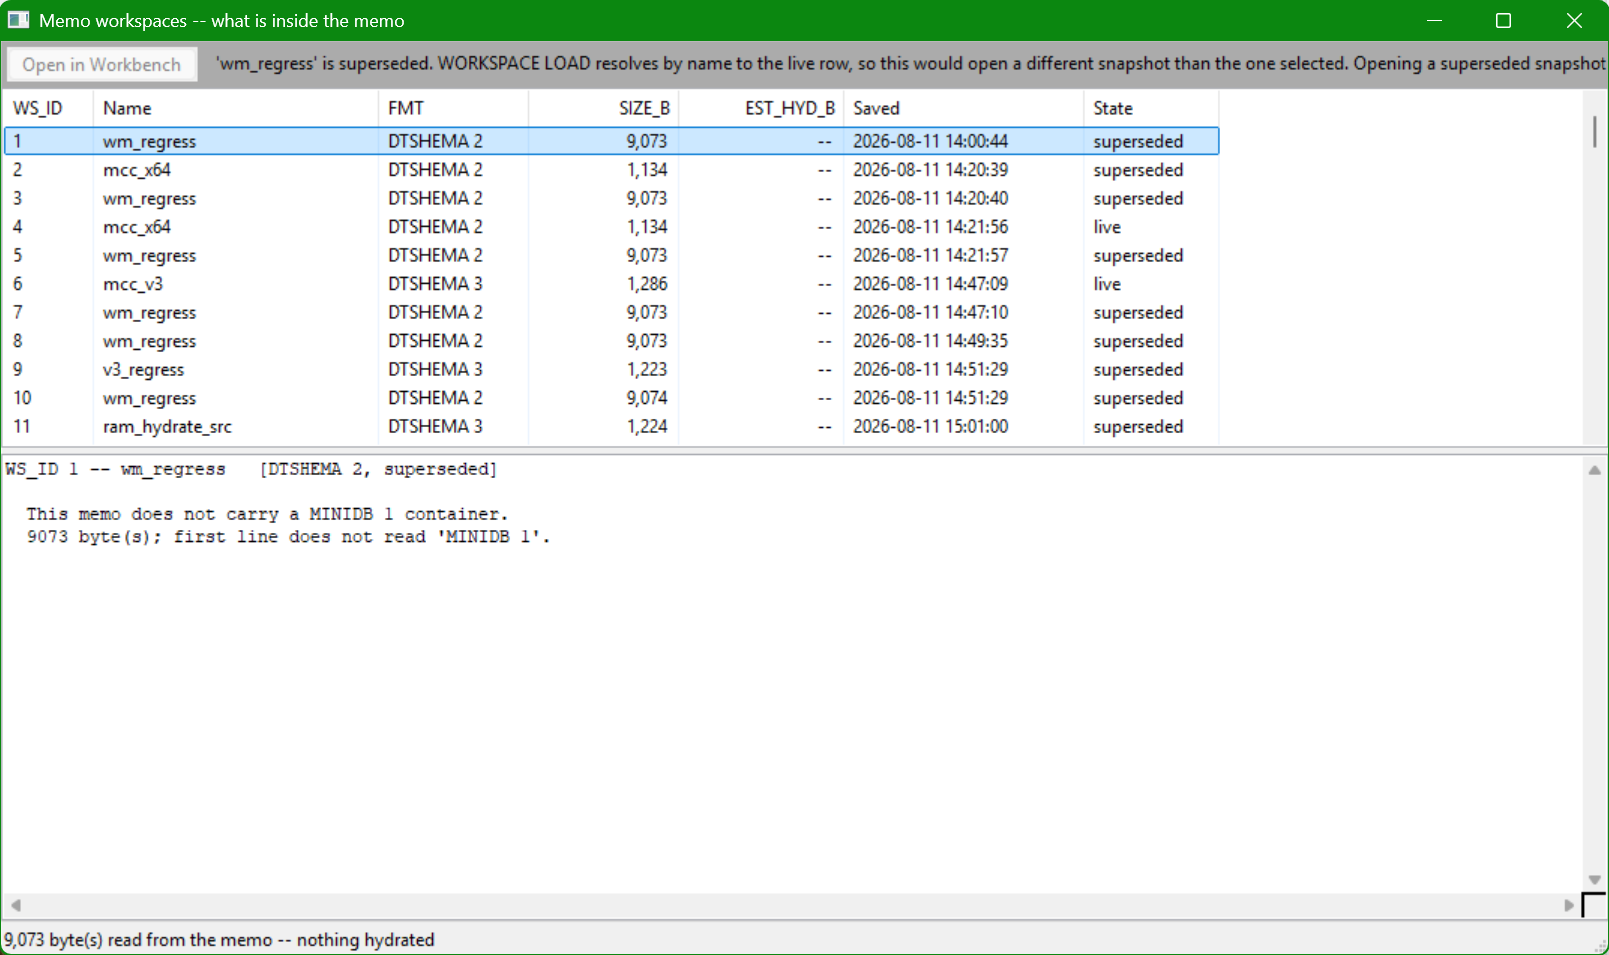Sort by Name column header

(236, 108)
